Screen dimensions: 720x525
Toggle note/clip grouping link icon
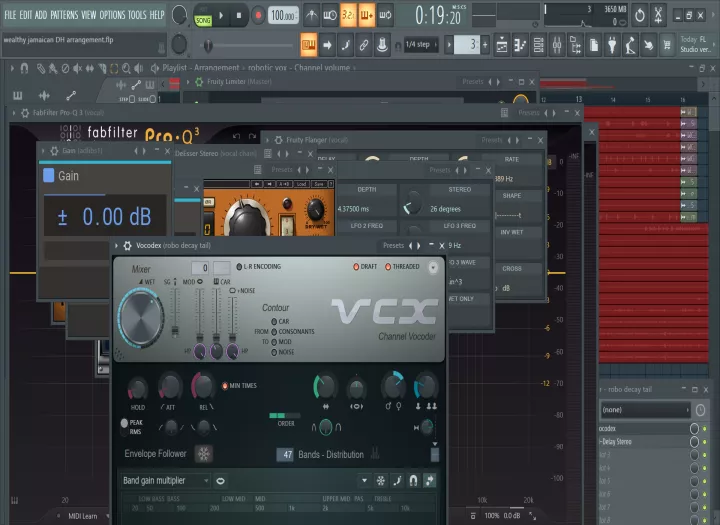364,45
